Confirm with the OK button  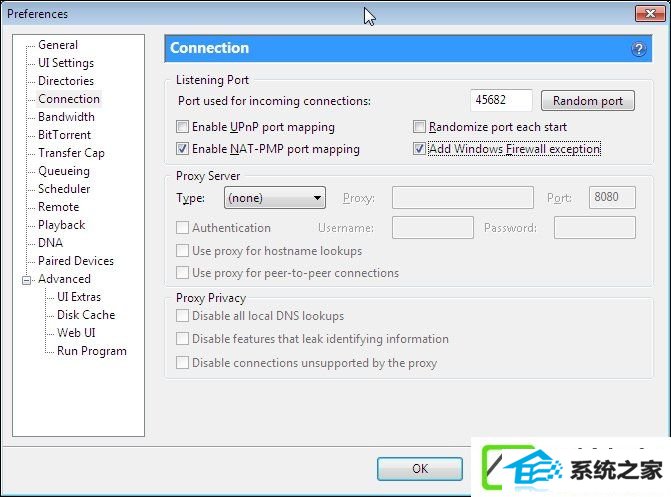(x=420, y=469)
